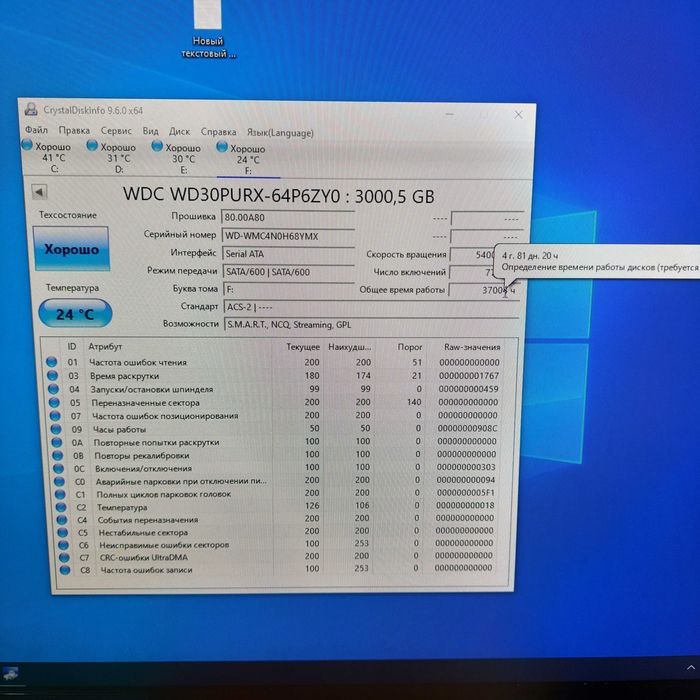700x700 pixels.
Task: Select Часы работы attribute text
Action: click(119, 429)
